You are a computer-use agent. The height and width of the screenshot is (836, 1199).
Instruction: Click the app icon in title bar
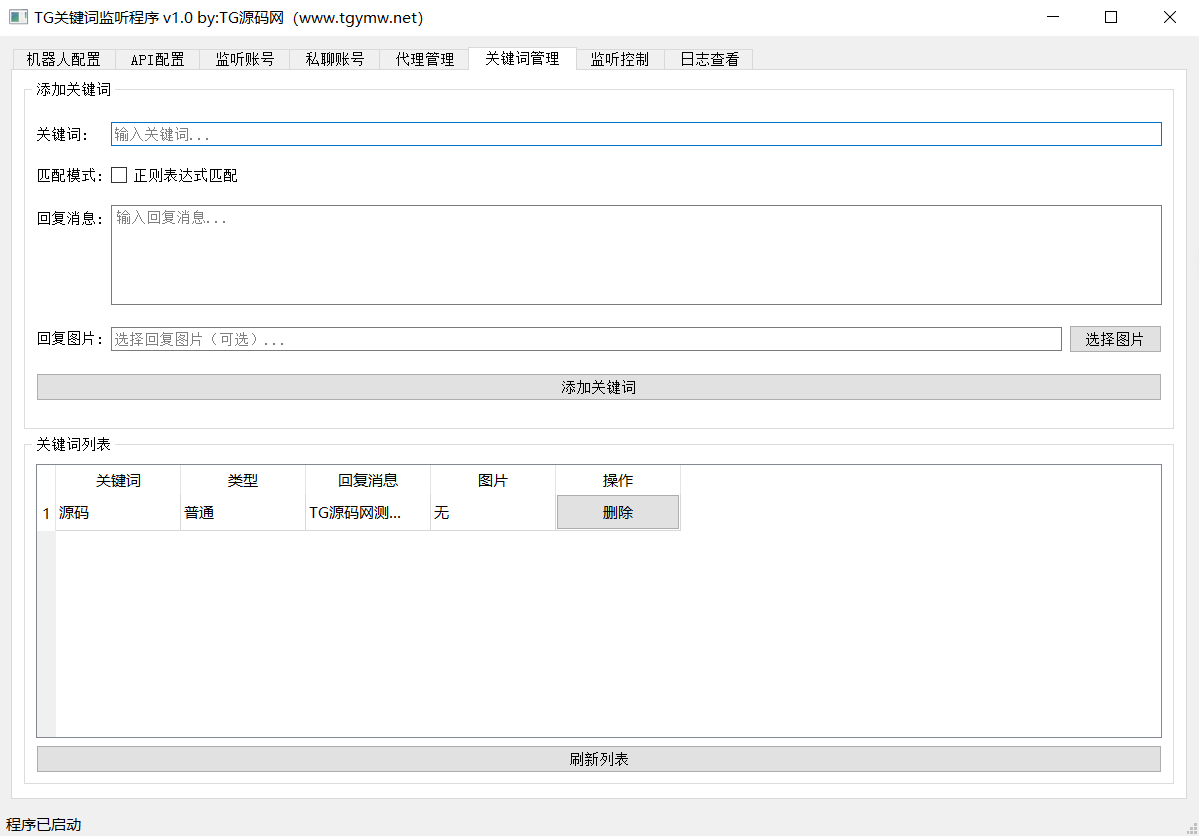pyautogui.click(x=18, y=17)
